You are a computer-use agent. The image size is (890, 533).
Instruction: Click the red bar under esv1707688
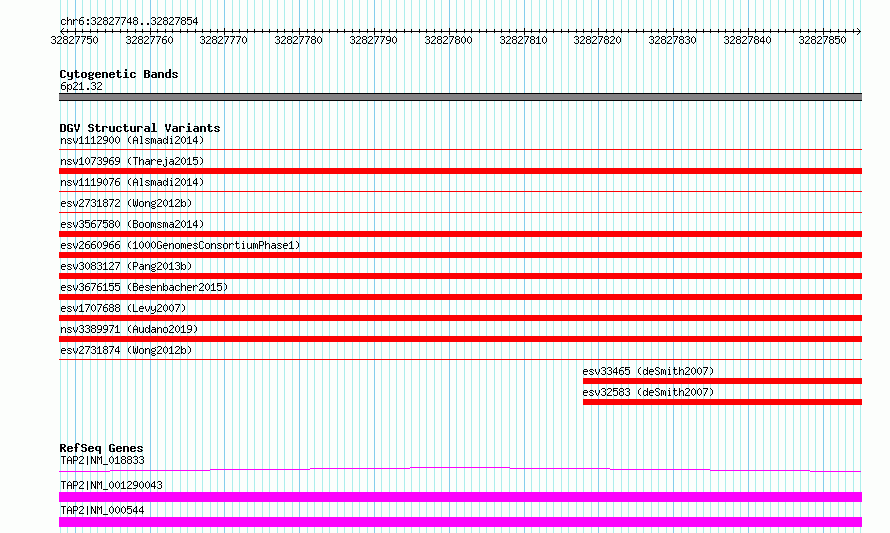[460, 318]
